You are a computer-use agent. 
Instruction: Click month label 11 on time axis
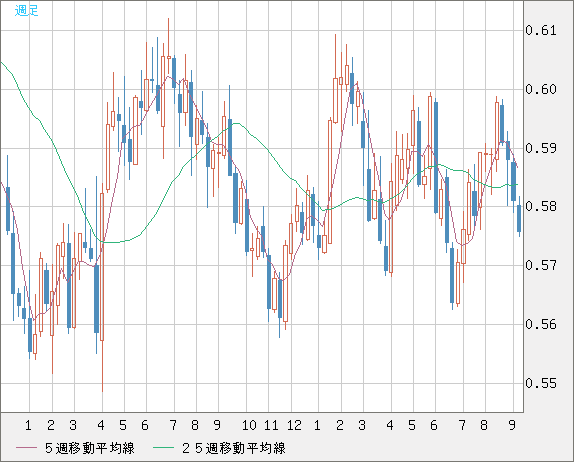click(271, 425)
